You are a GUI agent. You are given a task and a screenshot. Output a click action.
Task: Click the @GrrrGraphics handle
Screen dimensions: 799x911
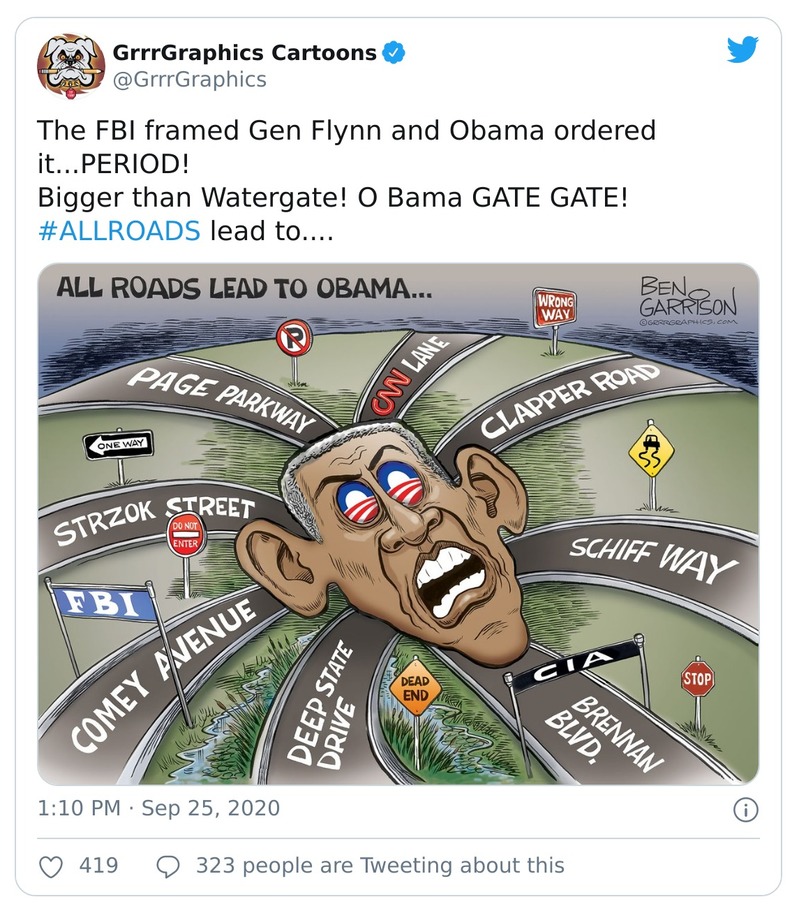[189, 79]
